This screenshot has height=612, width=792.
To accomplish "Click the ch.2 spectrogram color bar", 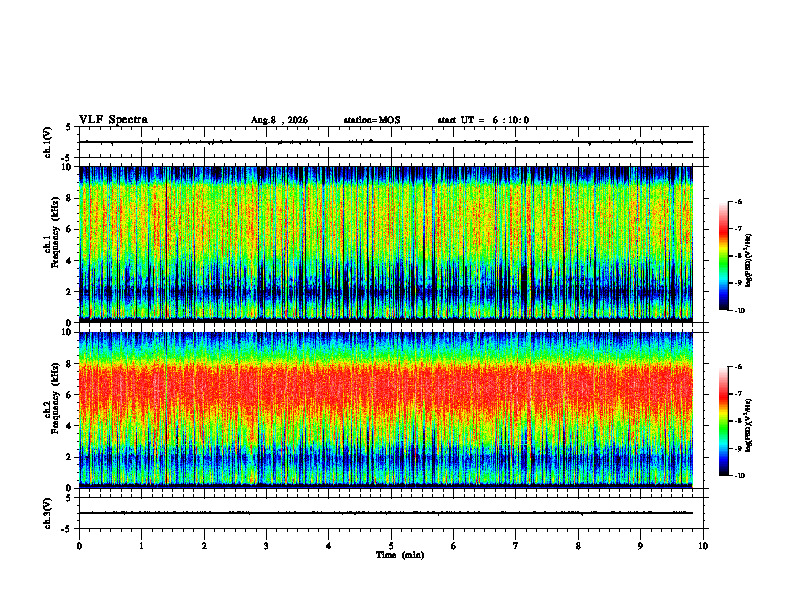I will pyautogui.click(x=724, y=421).
